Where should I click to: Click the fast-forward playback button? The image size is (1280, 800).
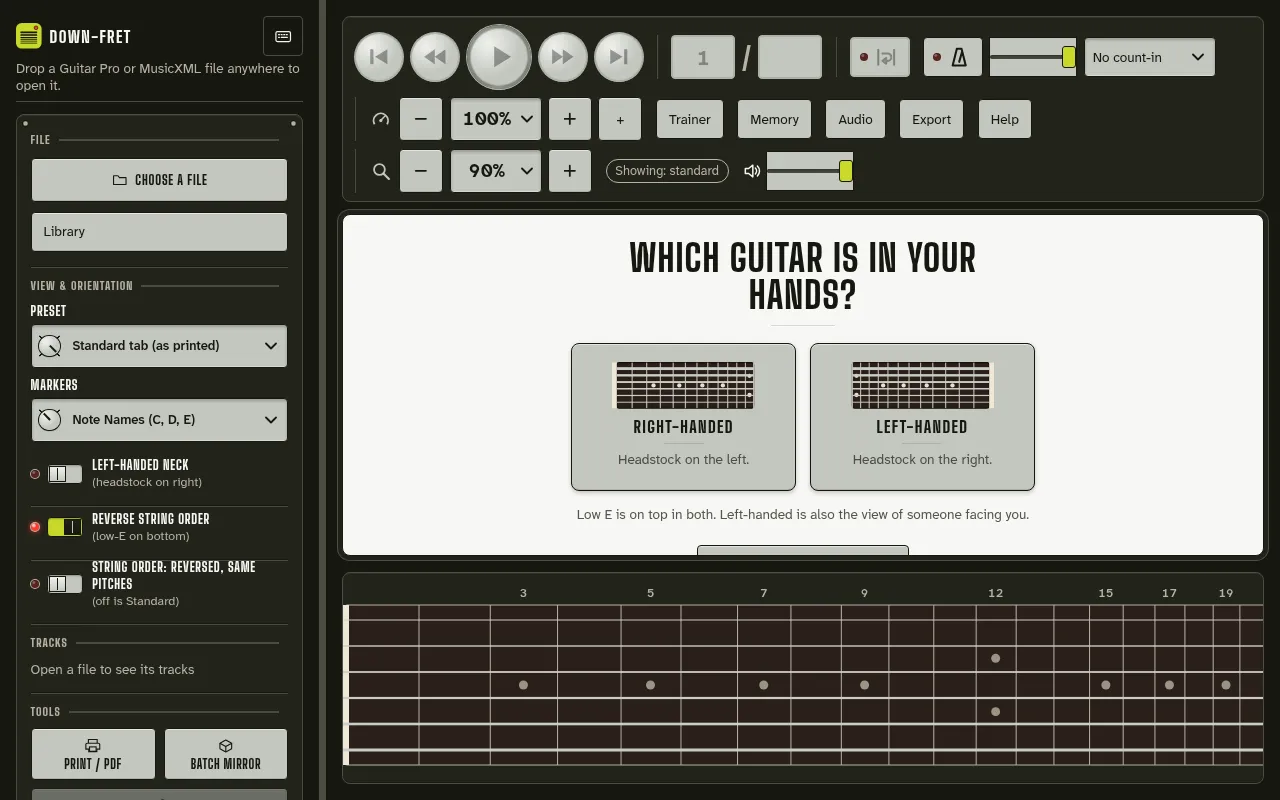(563, 57)
